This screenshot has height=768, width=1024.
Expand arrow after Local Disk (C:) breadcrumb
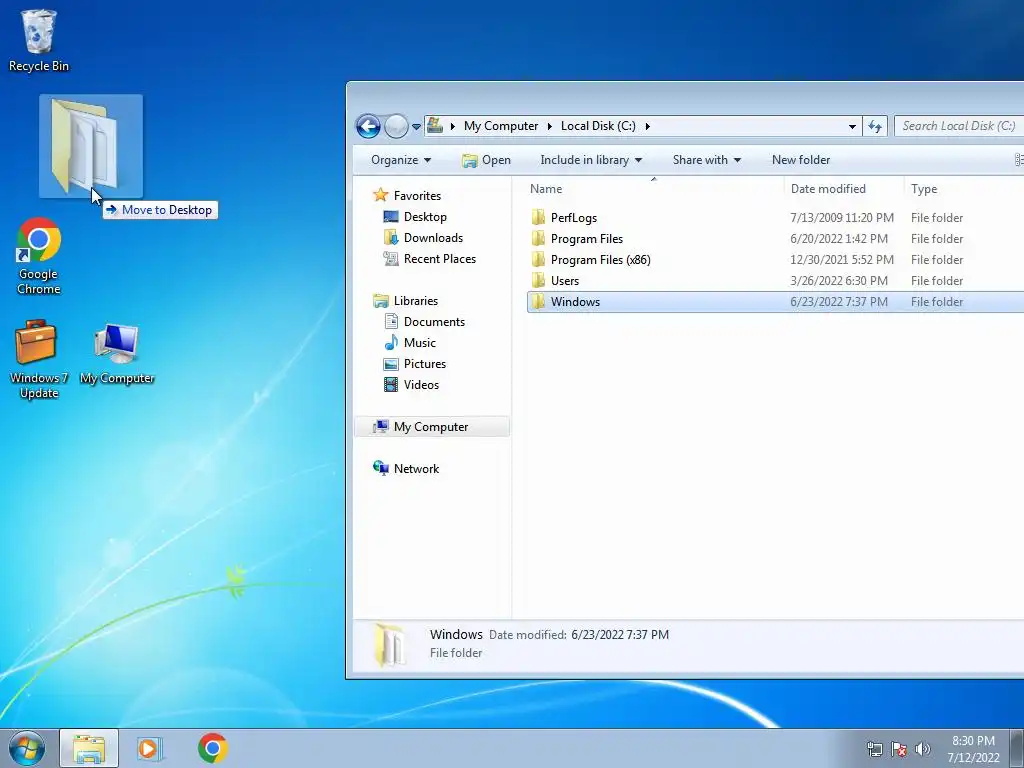coord(647,127)
